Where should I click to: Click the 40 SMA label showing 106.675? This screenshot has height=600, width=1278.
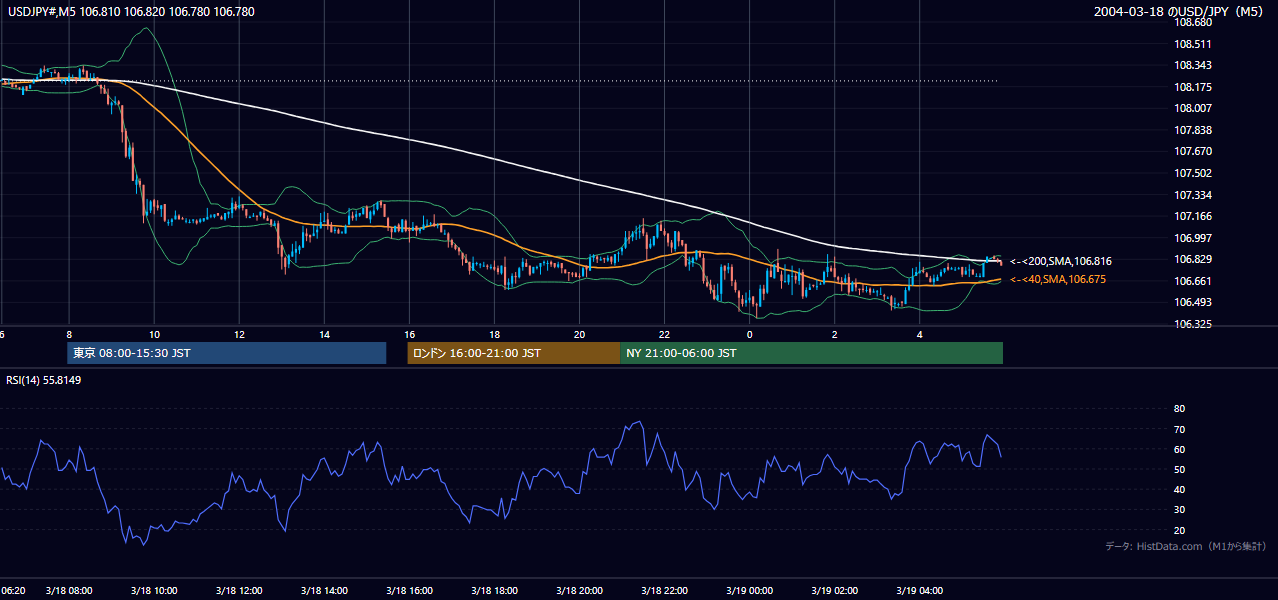pyautogui.click(x=1058, y=280)
